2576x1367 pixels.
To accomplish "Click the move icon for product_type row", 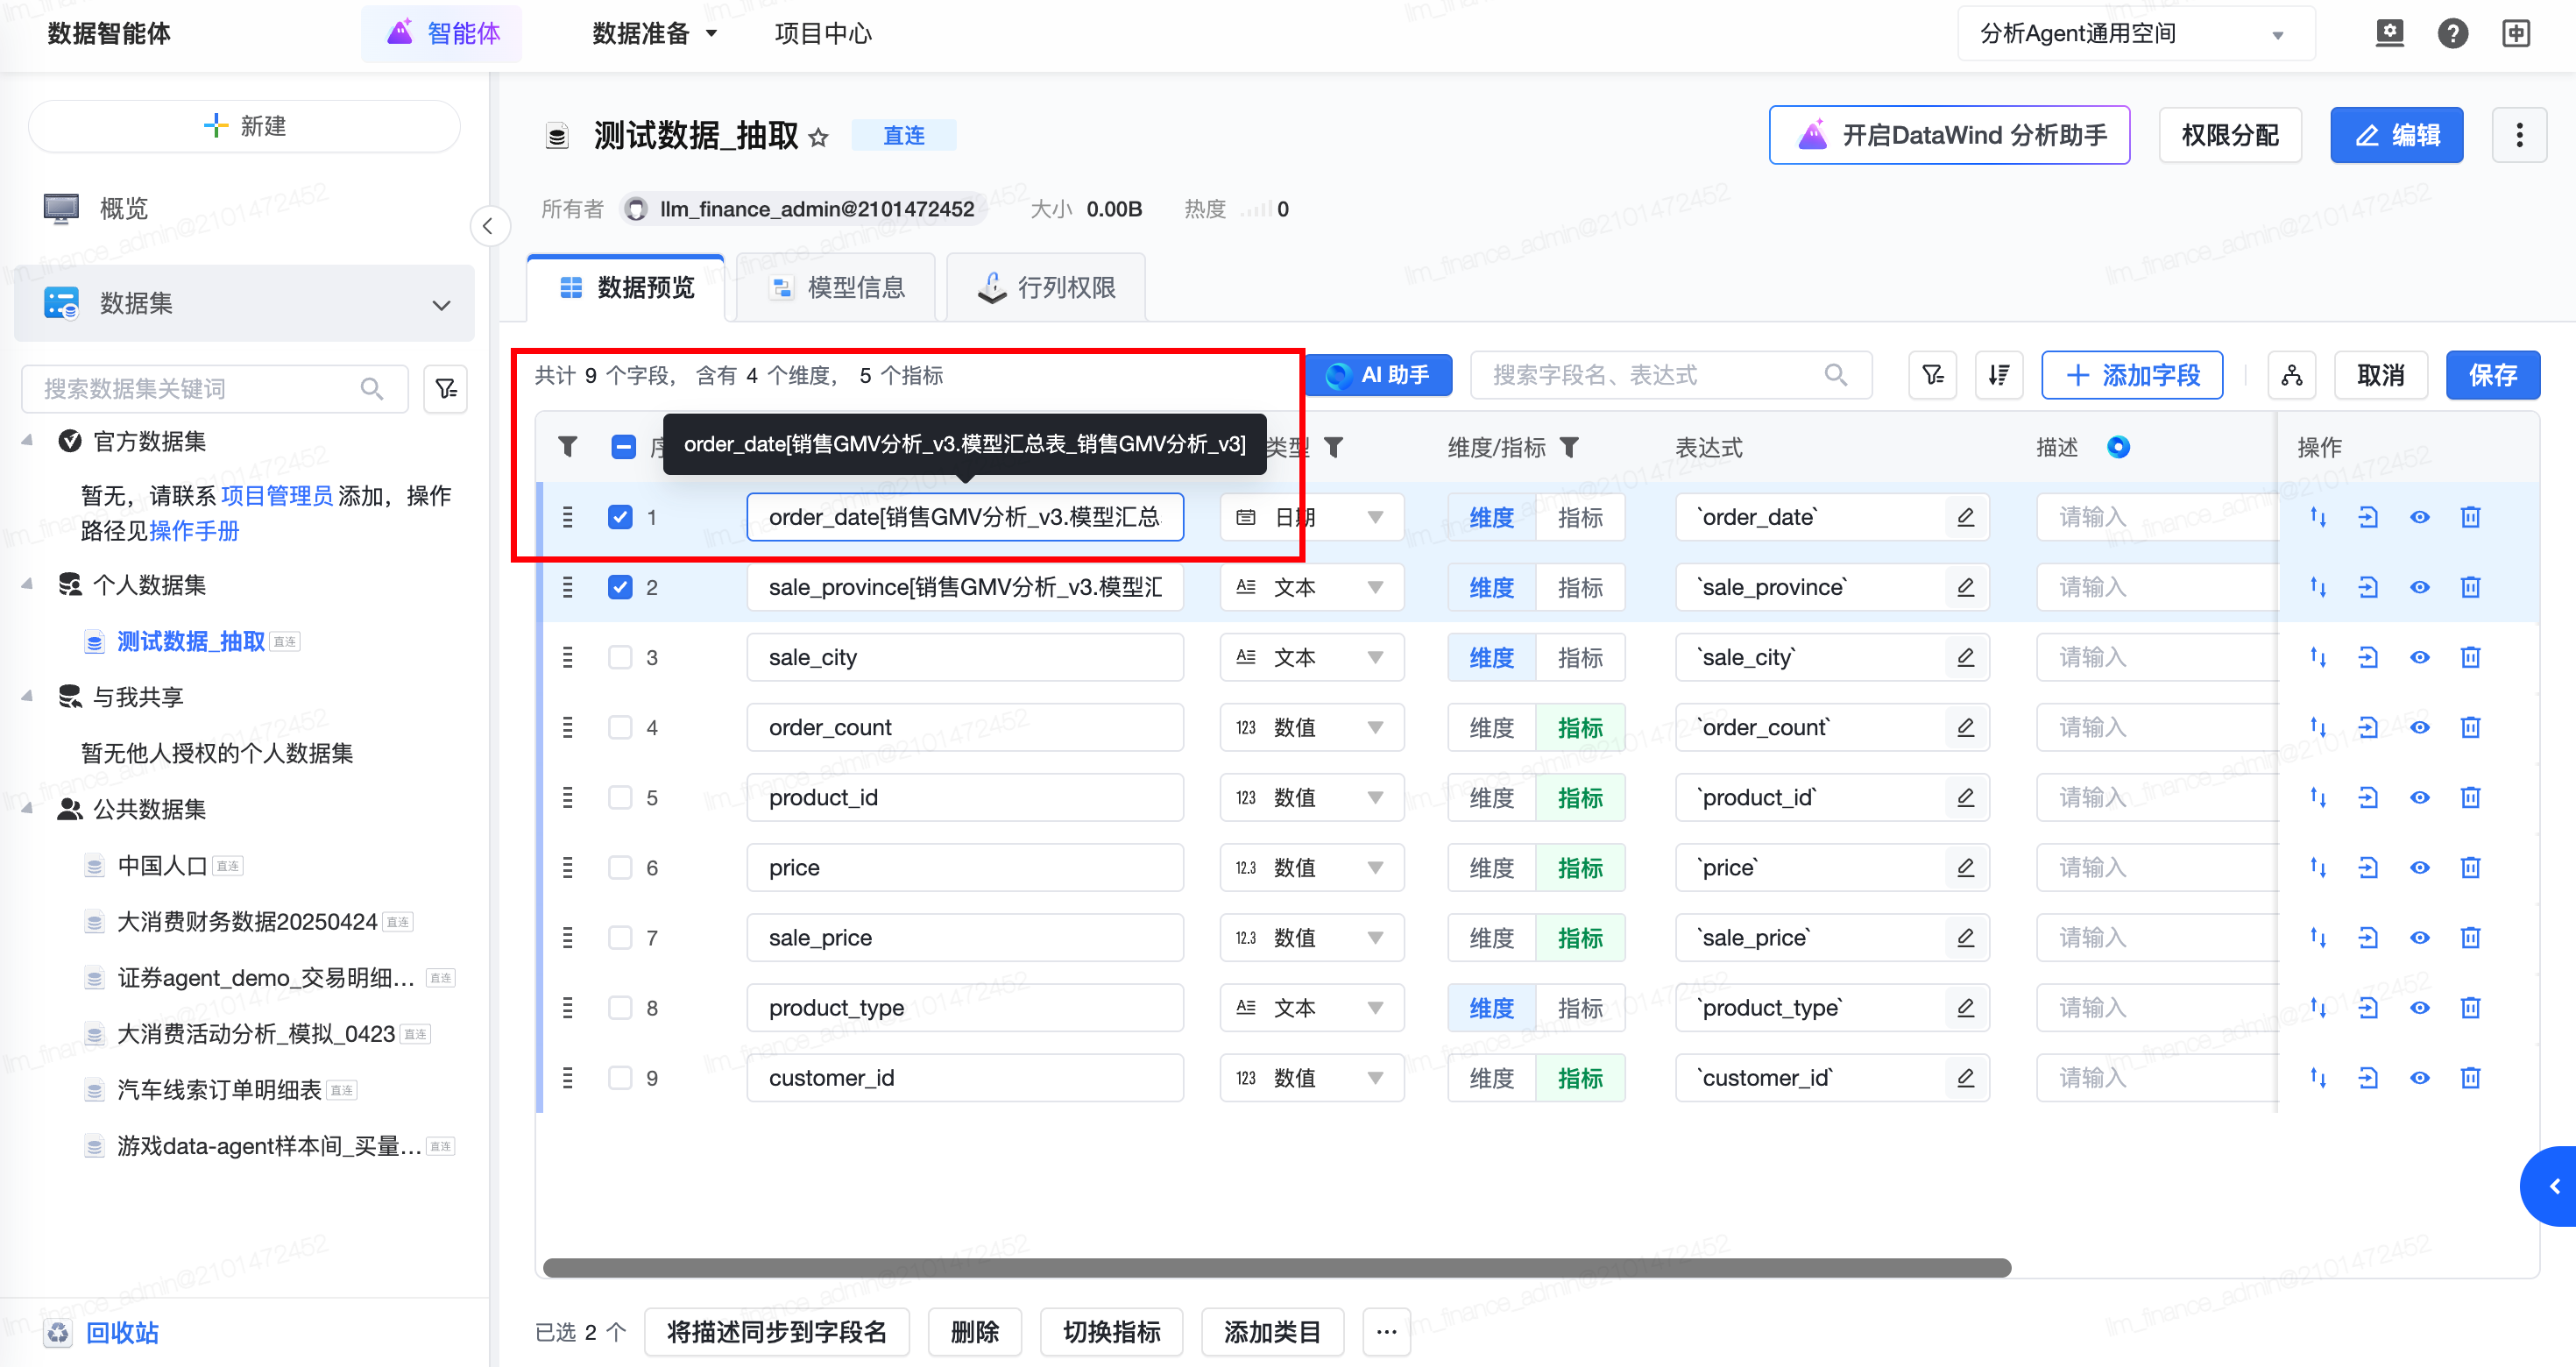I will [2318, 1007].
